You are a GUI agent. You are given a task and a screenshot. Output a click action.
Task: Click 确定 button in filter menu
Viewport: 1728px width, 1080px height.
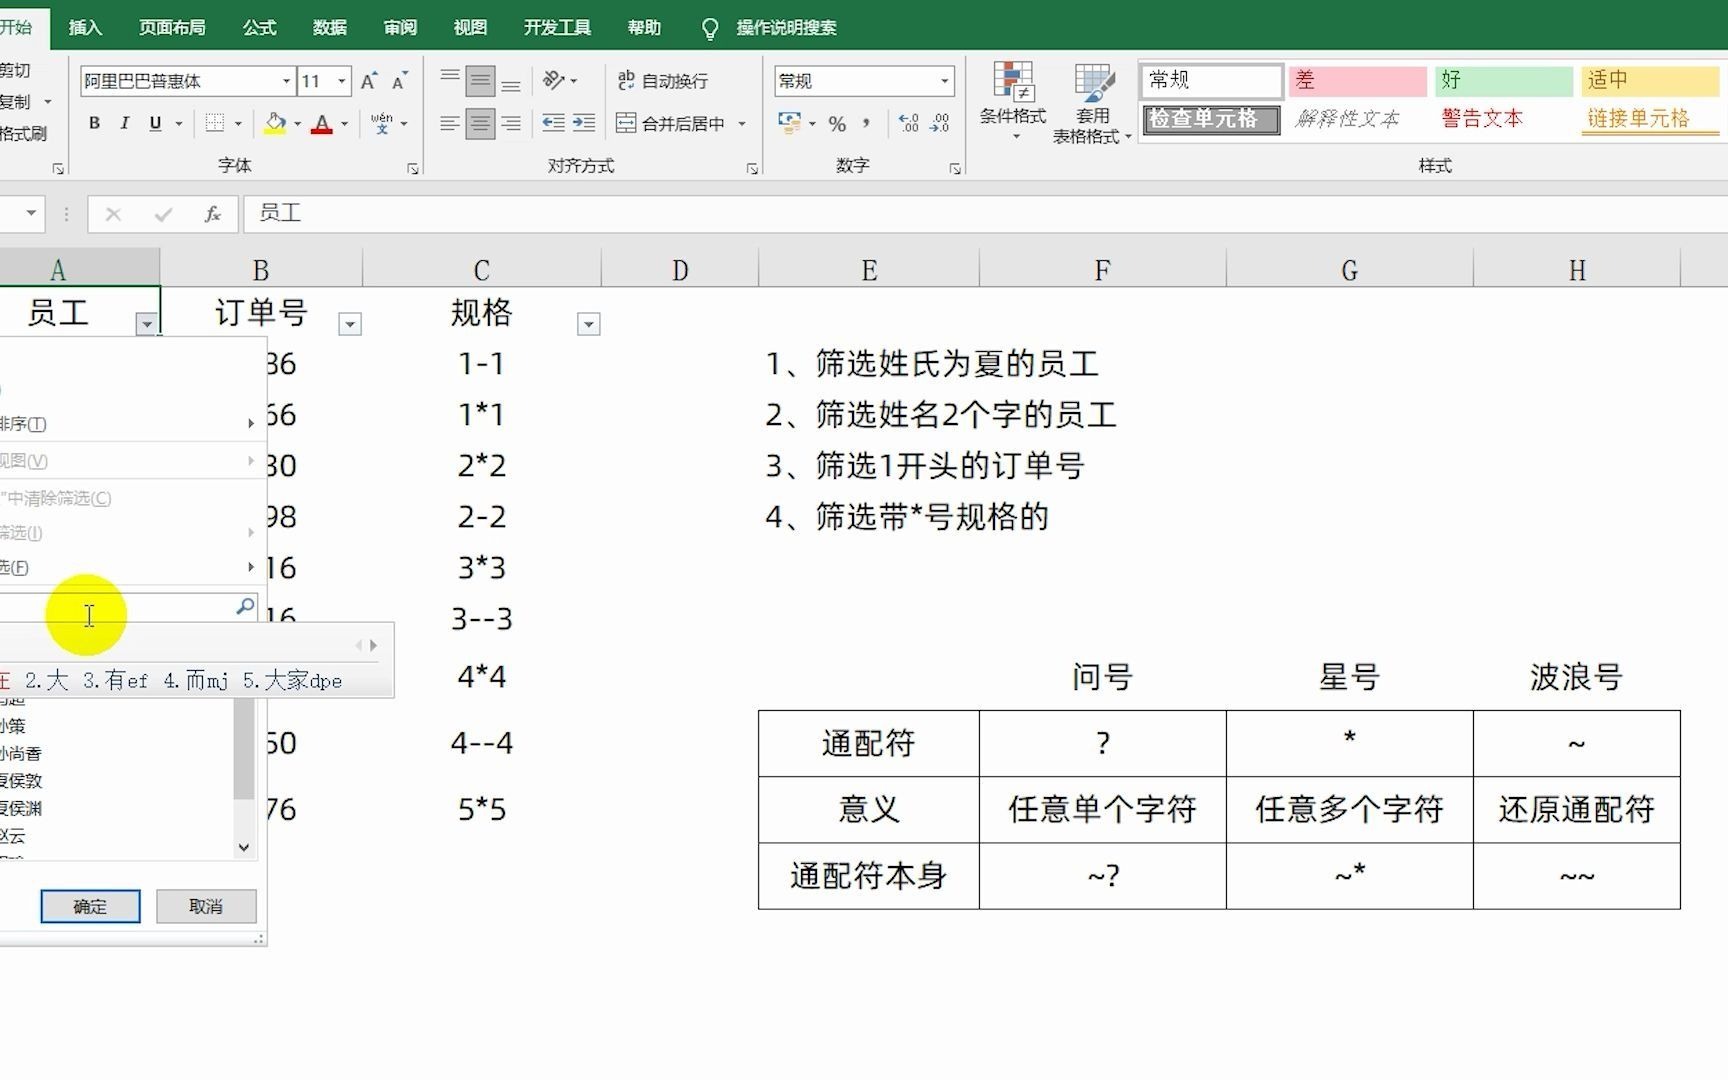(90, 906)
